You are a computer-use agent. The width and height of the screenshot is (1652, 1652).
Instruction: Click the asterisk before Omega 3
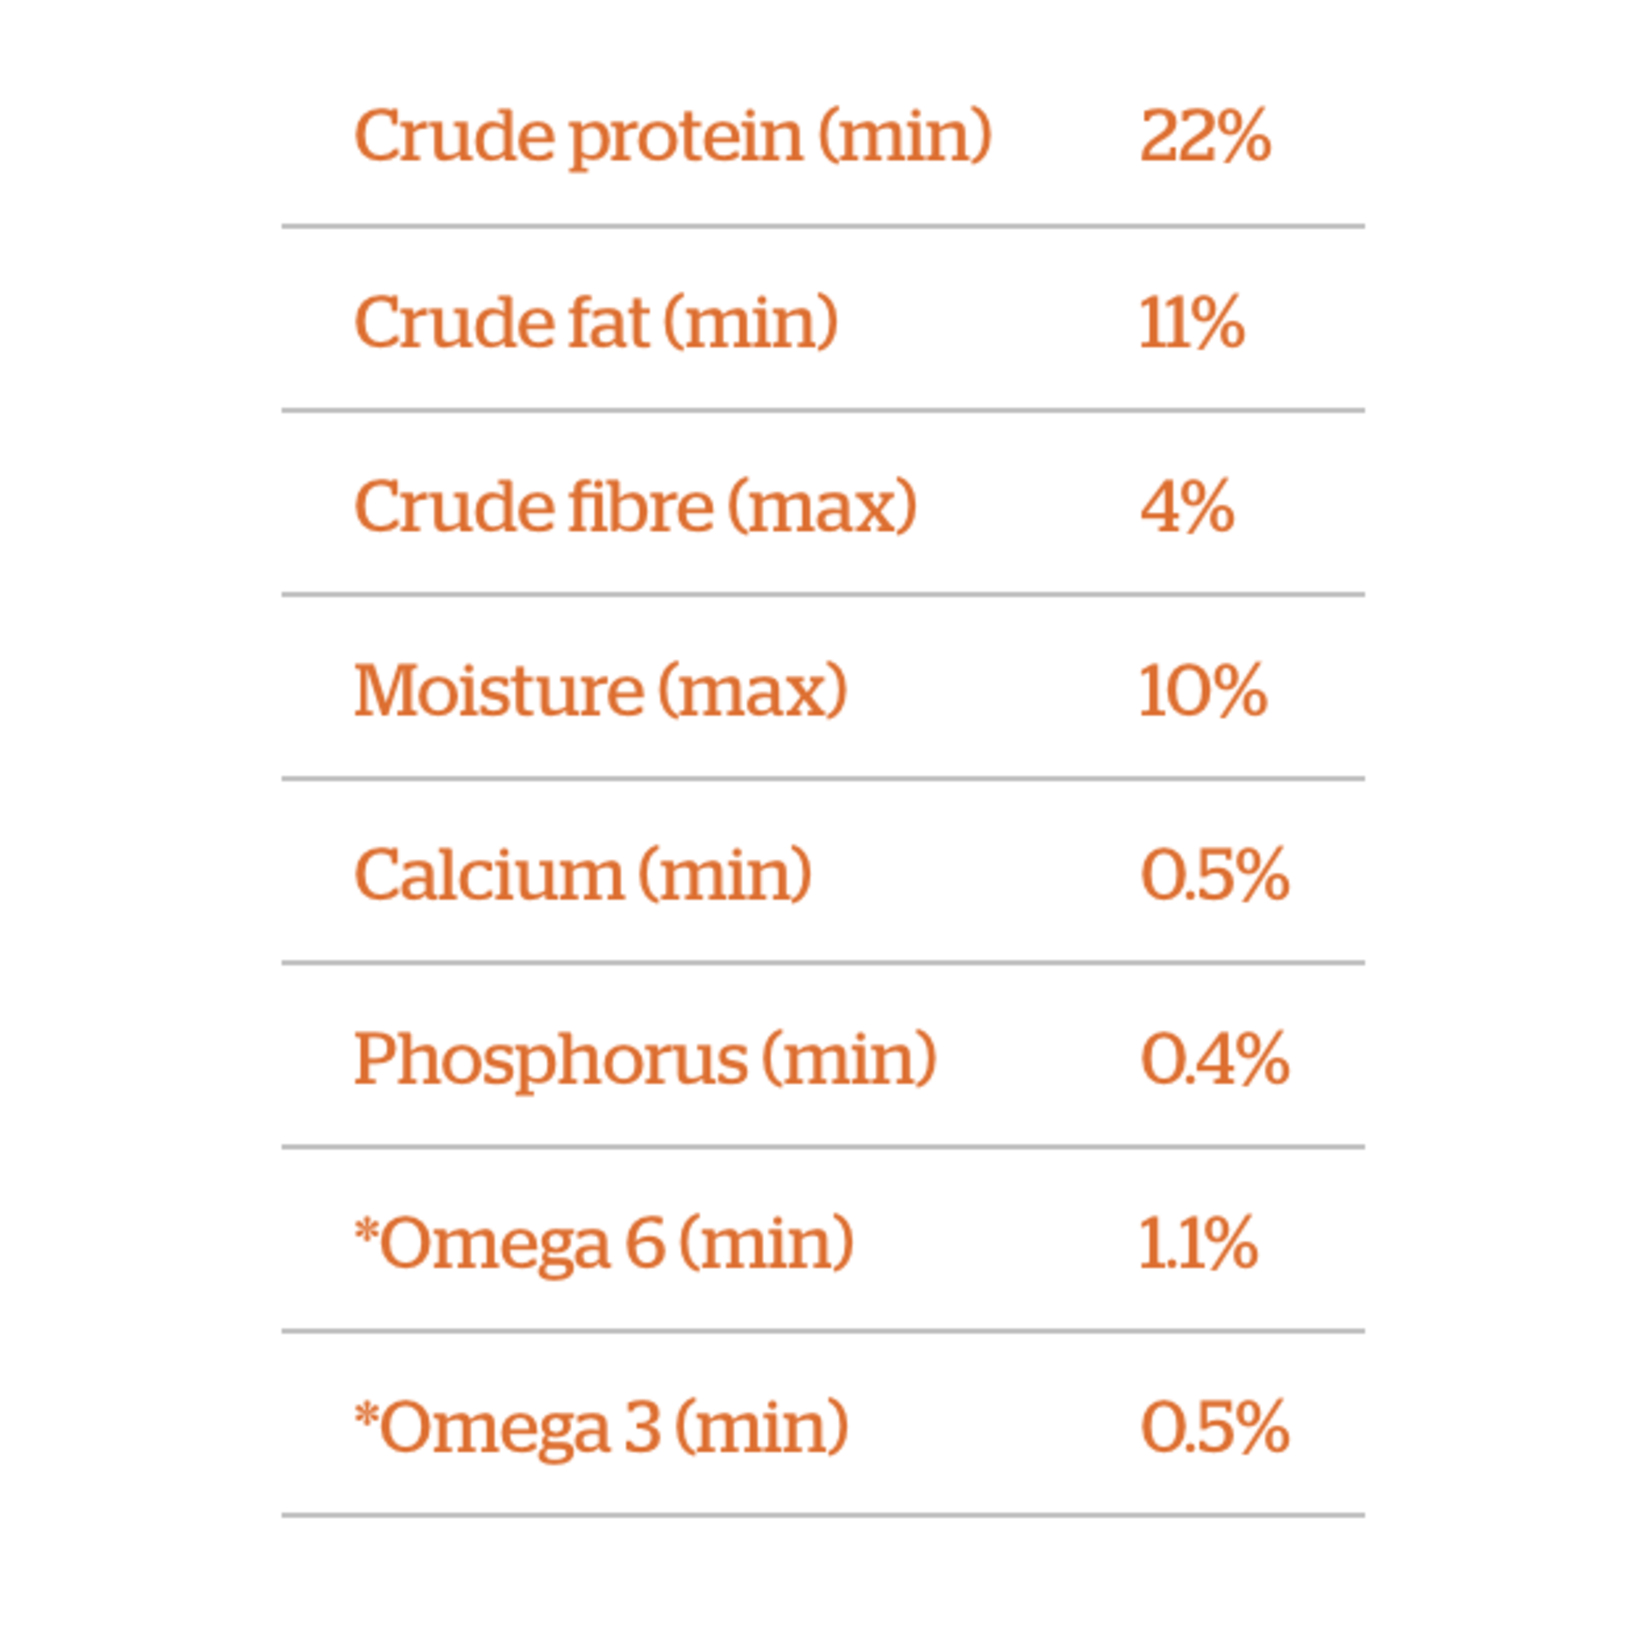(x=366, y=1413)
